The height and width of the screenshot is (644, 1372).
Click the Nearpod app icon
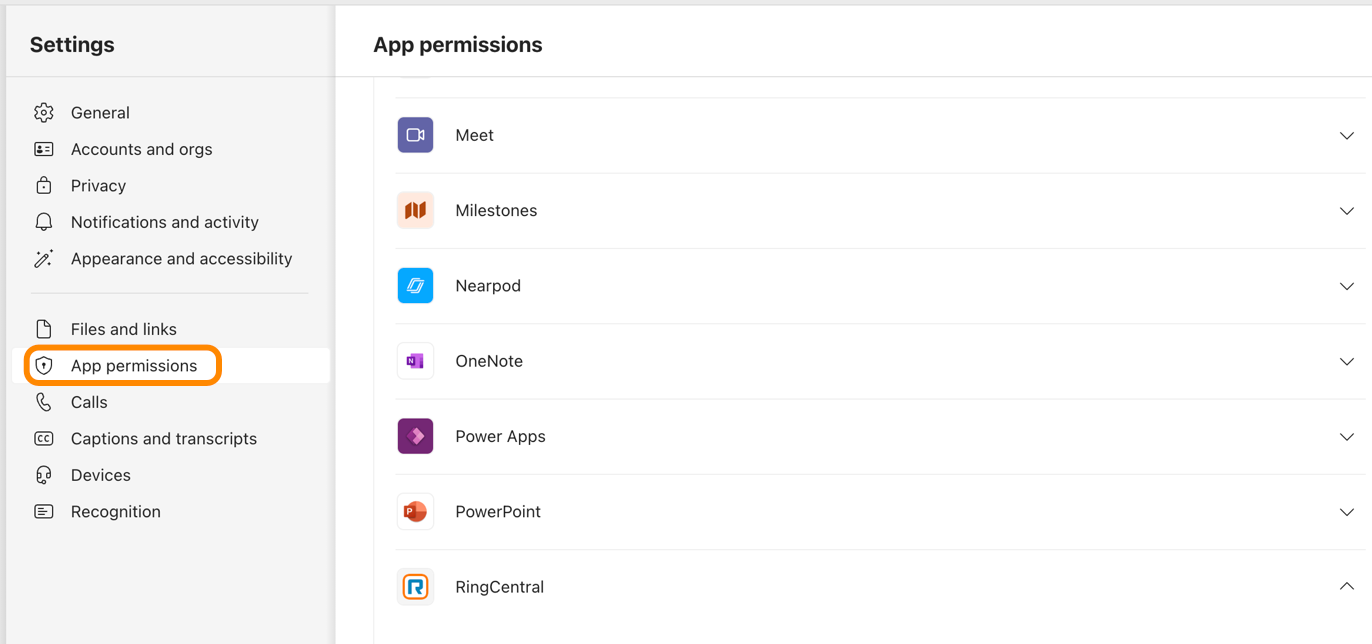tap(415, 286)
